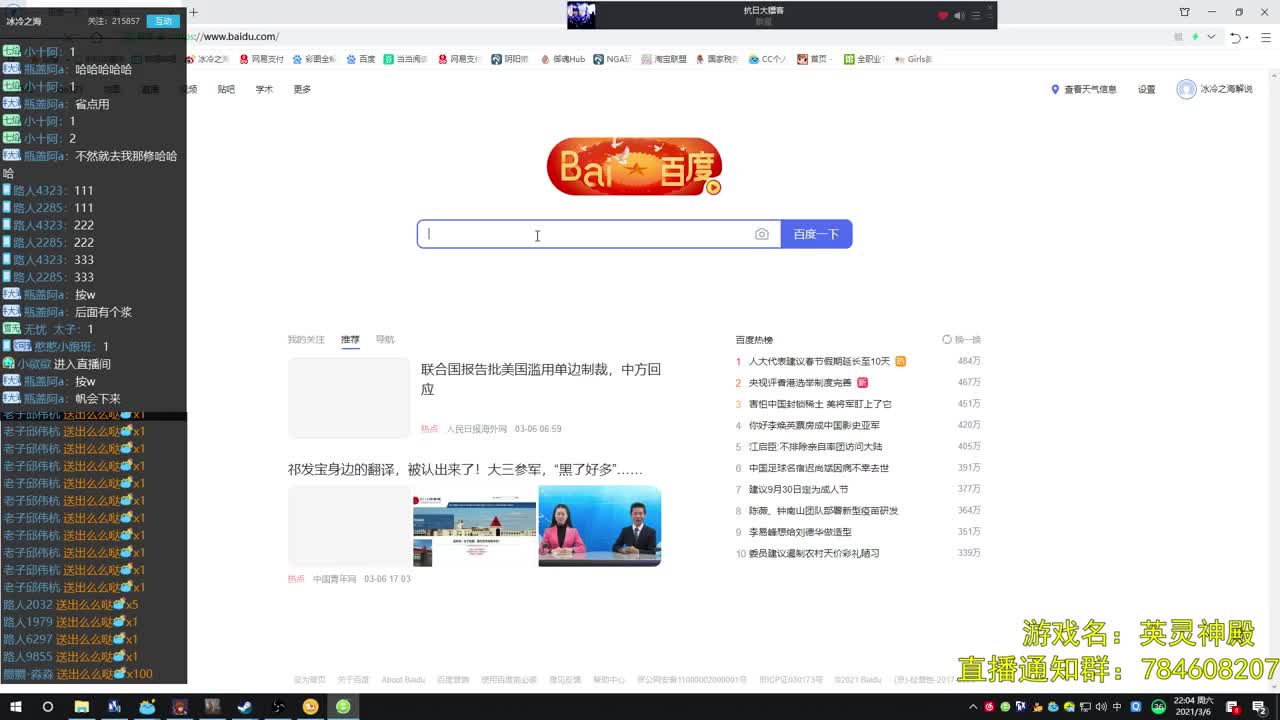The image size is (1280, 720).
Task: Click the browser undo-close arrow icon
Action: point(1236,37)
